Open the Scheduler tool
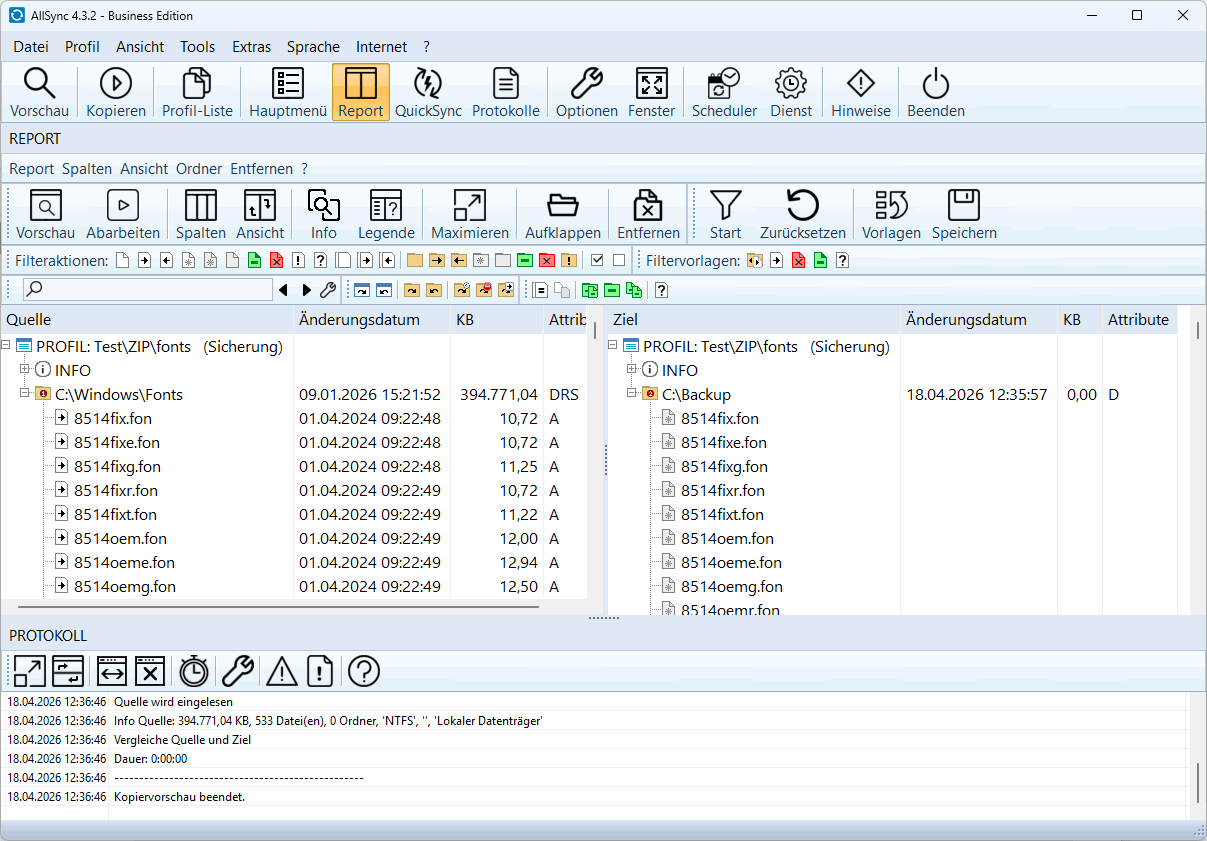The image size is (1207, 841). point(724,93)
